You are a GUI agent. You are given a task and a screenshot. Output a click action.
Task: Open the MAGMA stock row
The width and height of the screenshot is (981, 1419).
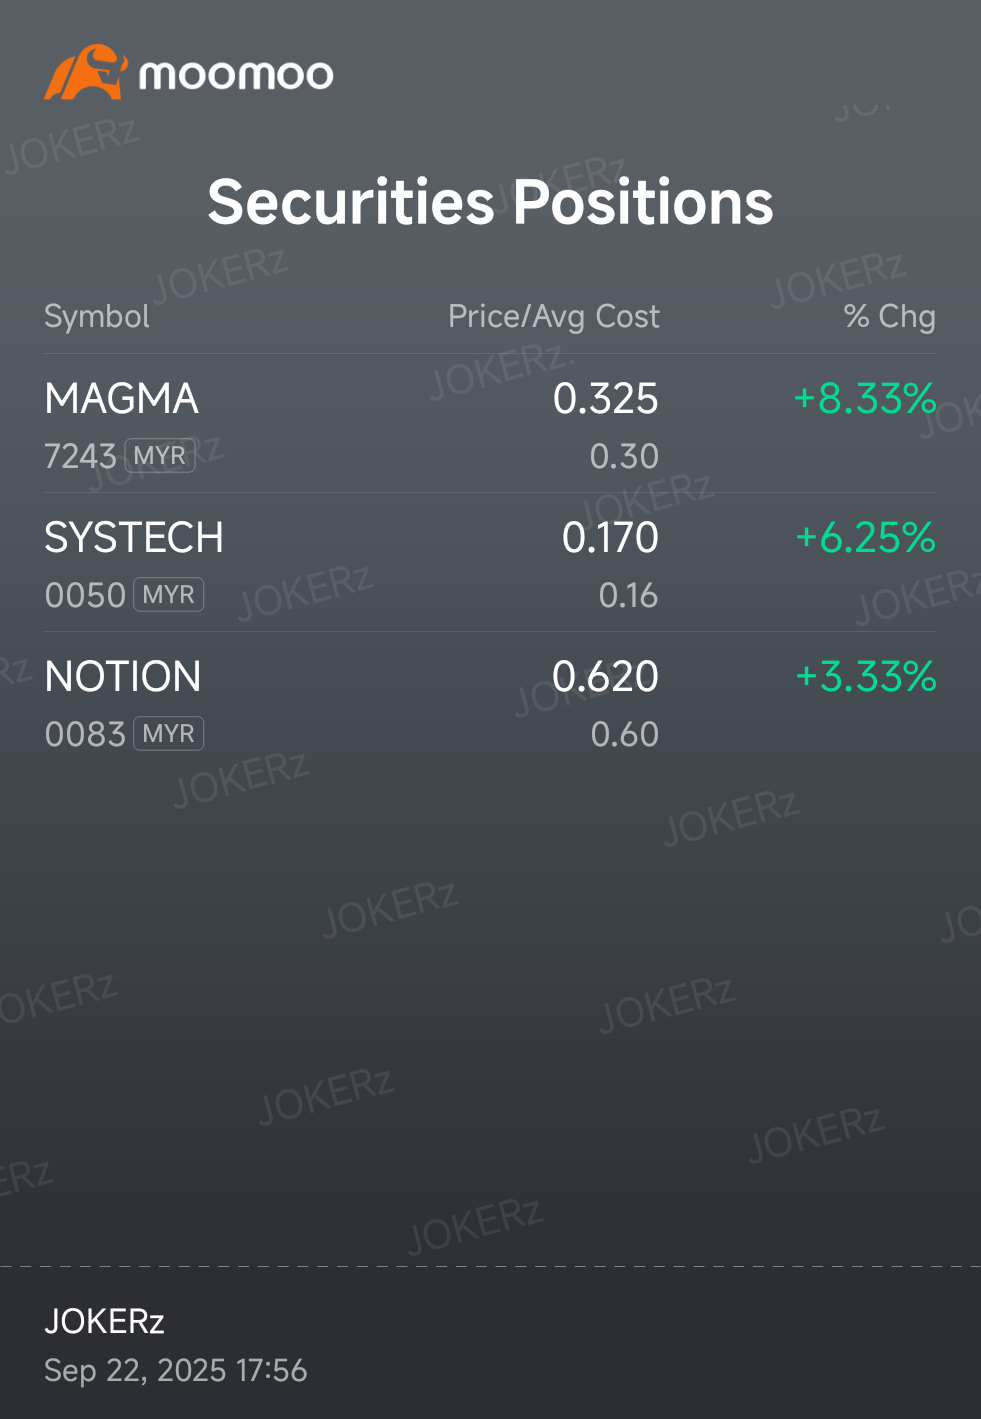pyautogui.click(x=490, y=424)
